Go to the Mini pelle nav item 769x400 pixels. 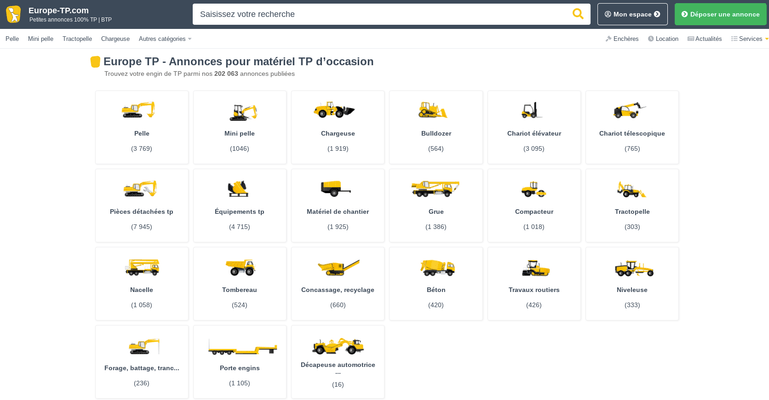[41, 39]
